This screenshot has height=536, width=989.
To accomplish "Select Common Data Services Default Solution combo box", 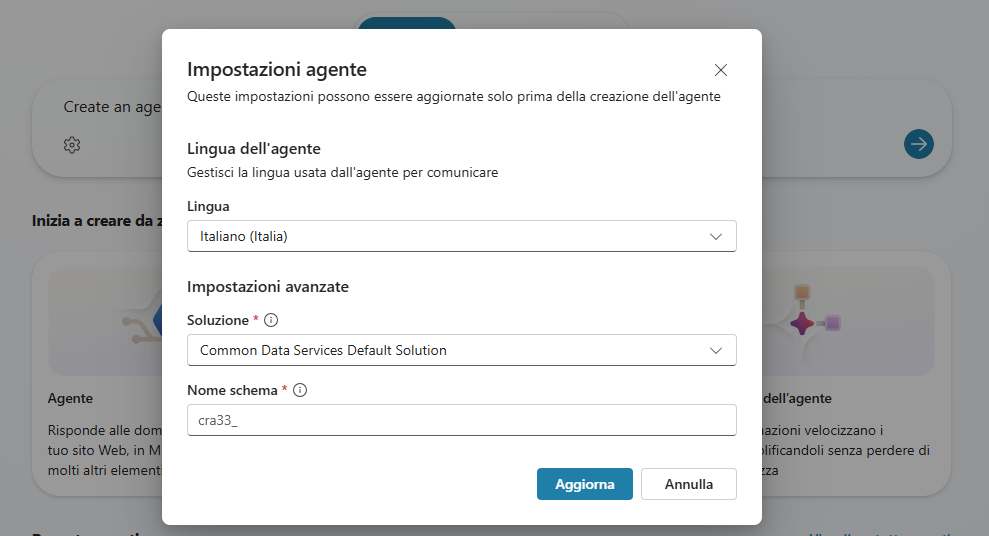I will point(461,350).
